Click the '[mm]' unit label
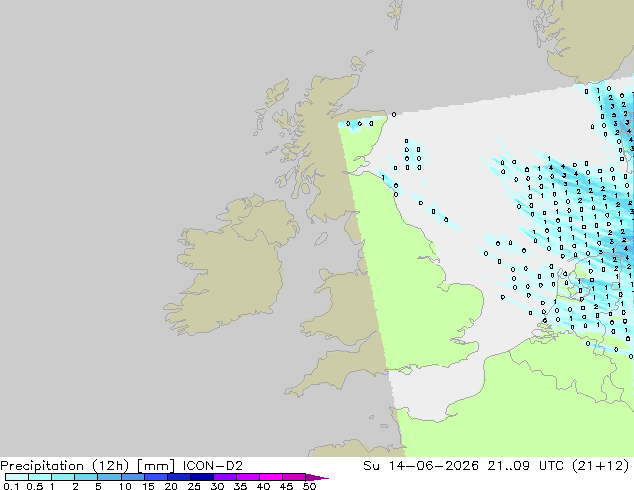Image resolution: width=634 pixels, height=490 pixels. [x=156, y=466]
